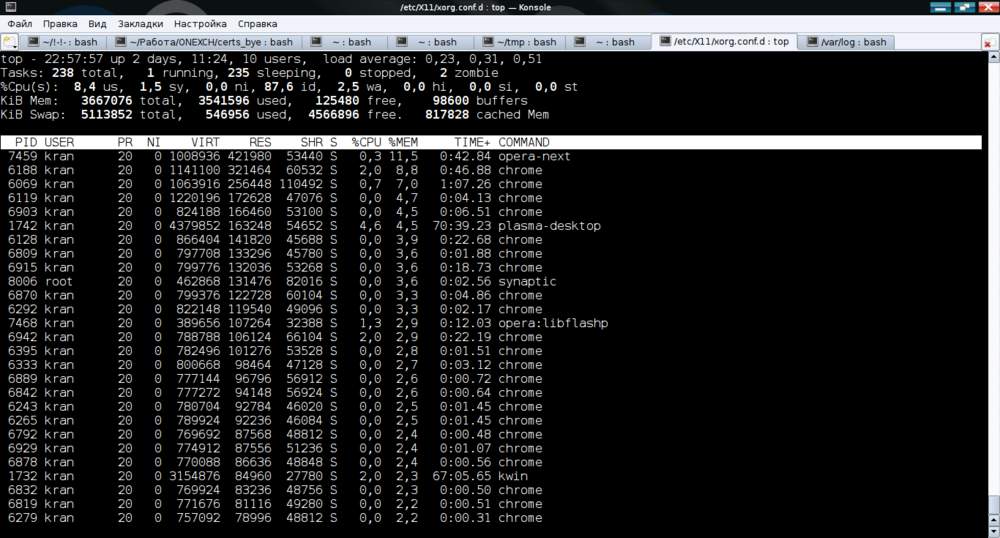The image size is (1000, 538).
Task: Switch to the certs_bye : bash tab
Action: click(x=205, y=42)
